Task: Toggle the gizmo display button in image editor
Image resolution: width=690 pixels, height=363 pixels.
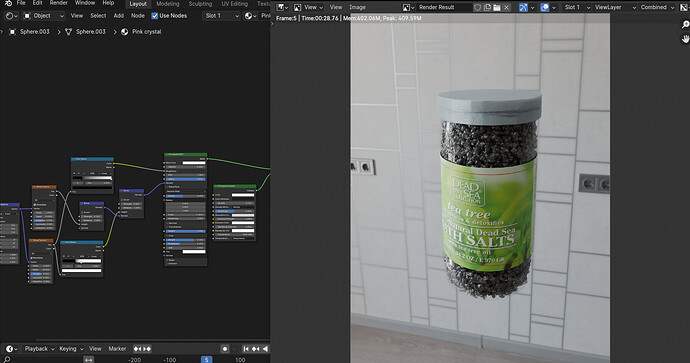Action: (x=523, y=7)
